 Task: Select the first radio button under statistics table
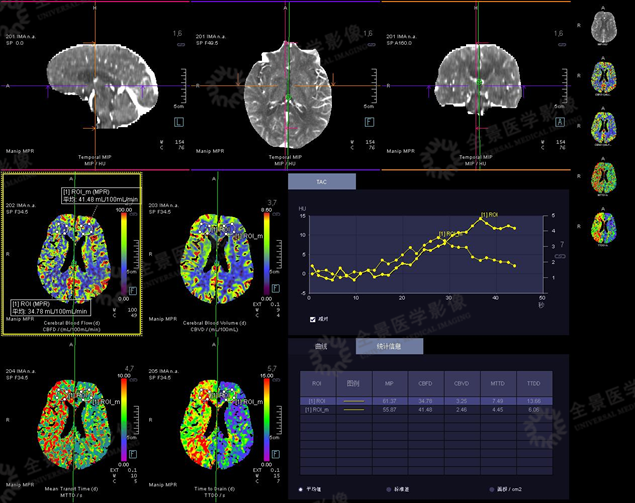click(x=301, y=490)
